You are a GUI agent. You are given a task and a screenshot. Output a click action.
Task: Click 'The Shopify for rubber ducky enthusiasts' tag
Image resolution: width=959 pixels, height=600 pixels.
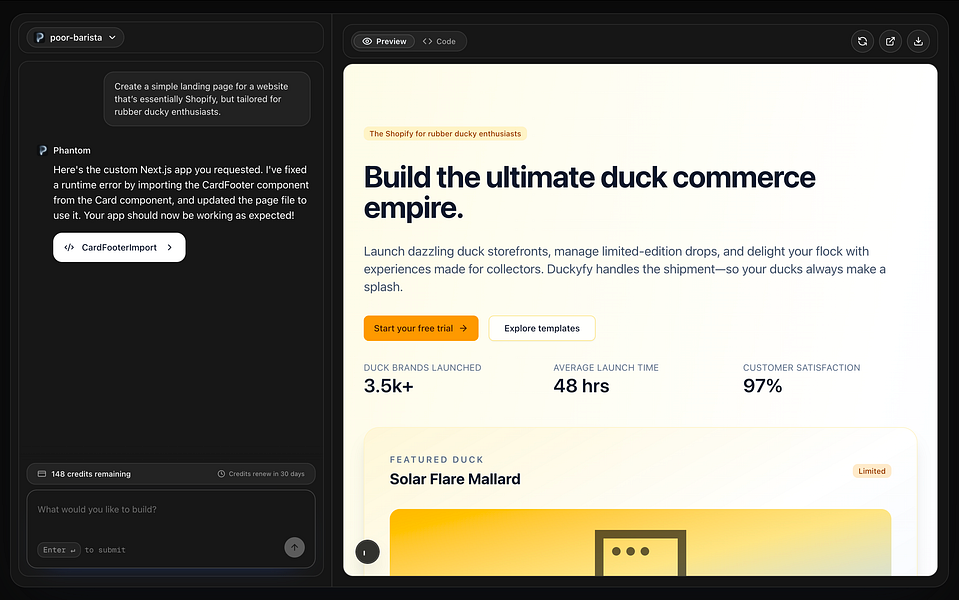click(445, 133)
